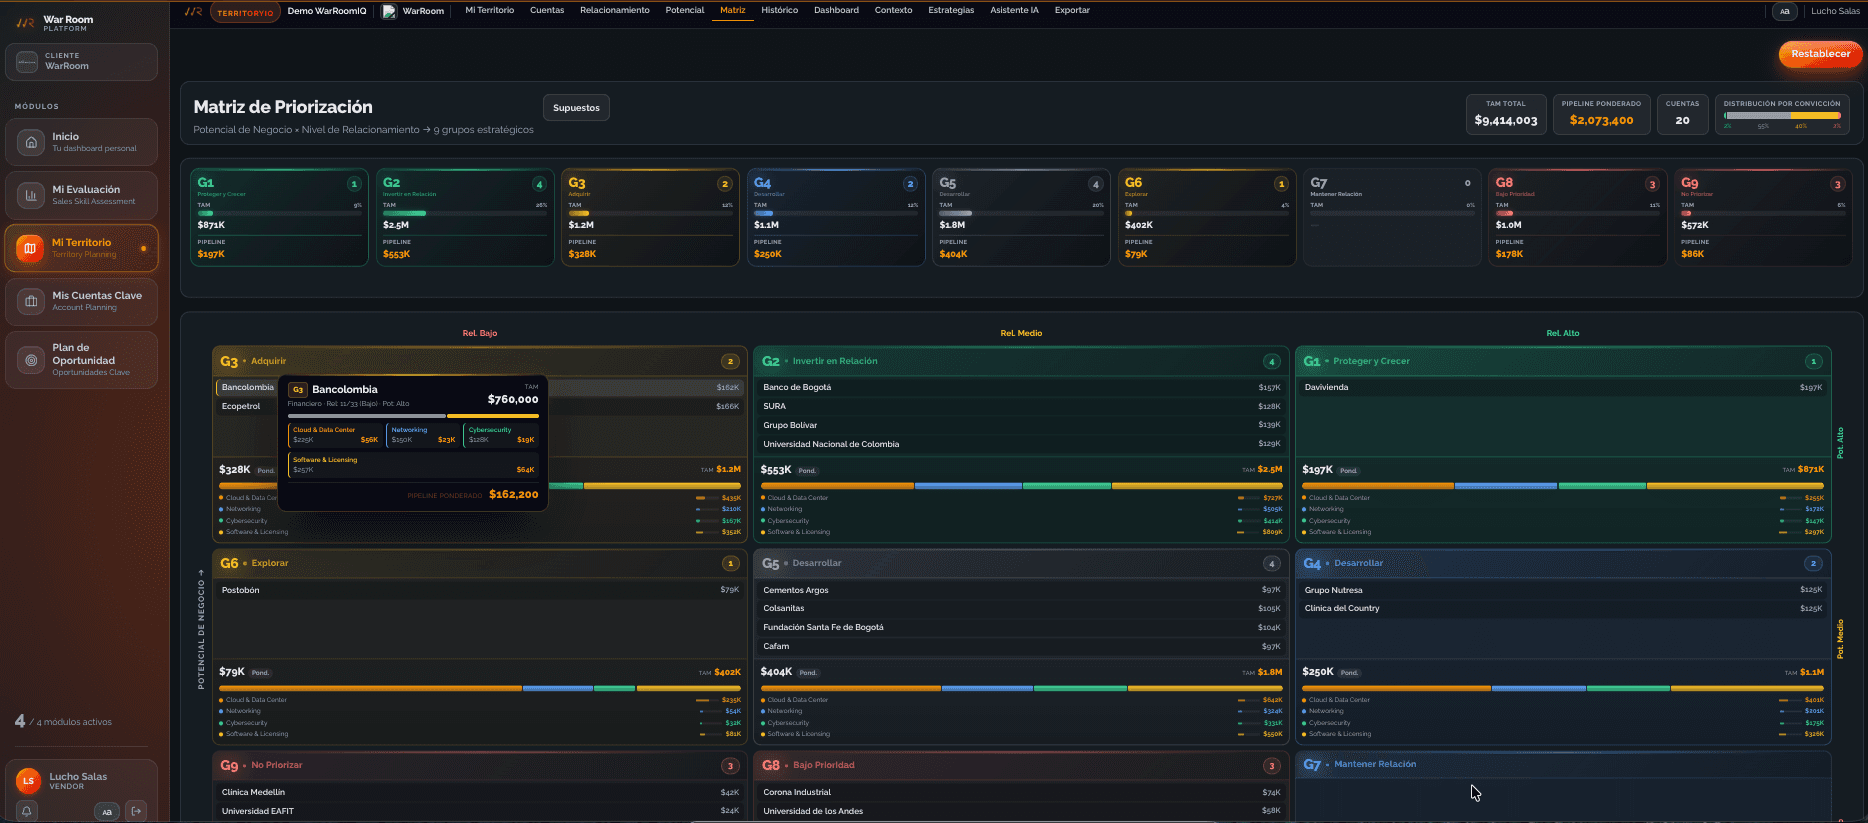This screenshot has width=1868, height=823.
Task: Select the G7 Mantener Relación summary card
Action: (1393, 217)
